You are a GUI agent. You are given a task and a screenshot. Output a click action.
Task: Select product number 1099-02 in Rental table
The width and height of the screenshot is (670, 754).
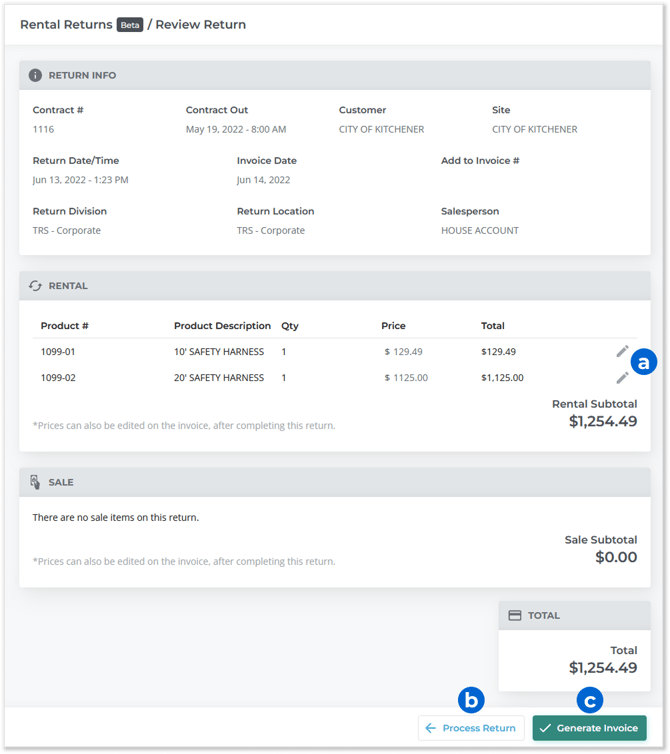[58, 378]
